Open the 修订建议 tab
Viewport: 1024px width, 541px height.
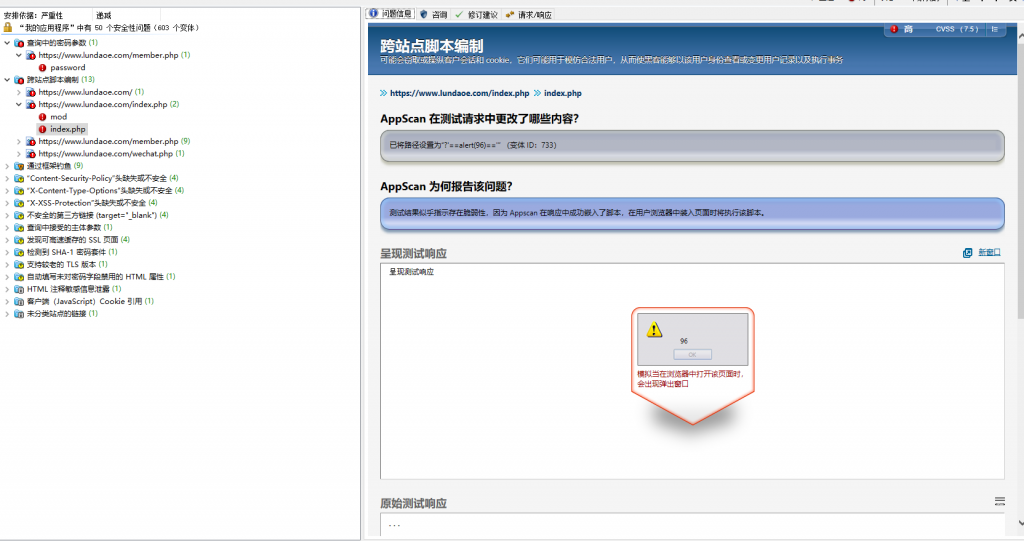coord(477,14)
